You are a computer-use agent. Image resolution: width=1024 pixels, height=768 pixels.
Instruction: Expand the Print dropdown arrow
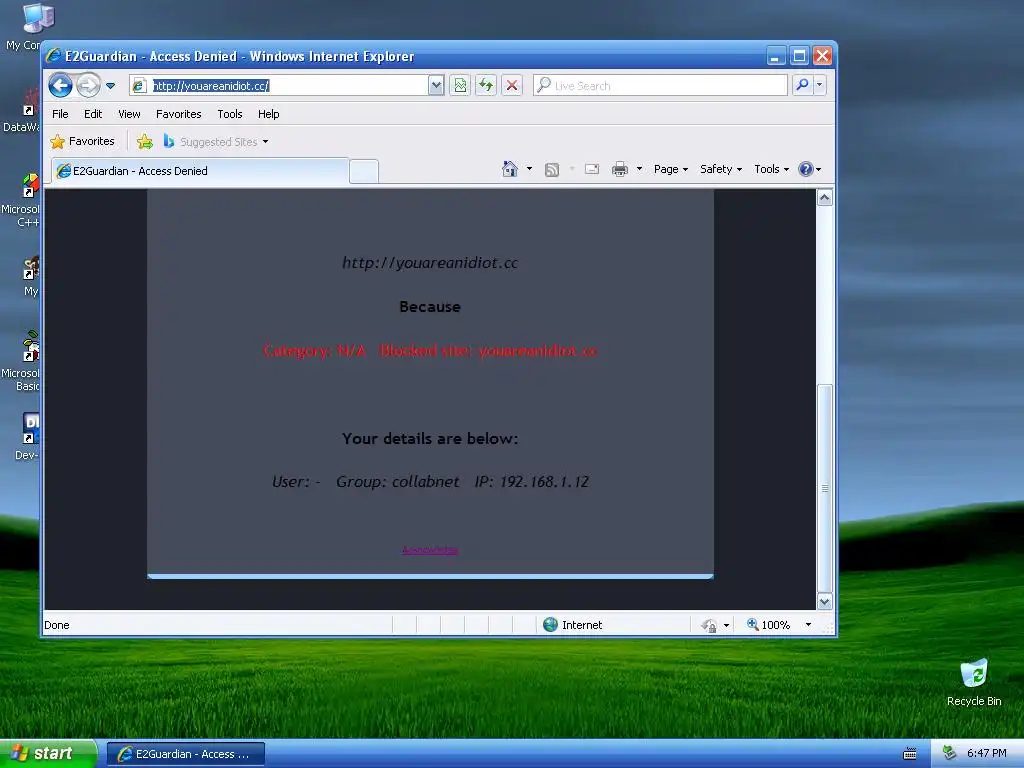pyautogui.click(x=639, y=169)
